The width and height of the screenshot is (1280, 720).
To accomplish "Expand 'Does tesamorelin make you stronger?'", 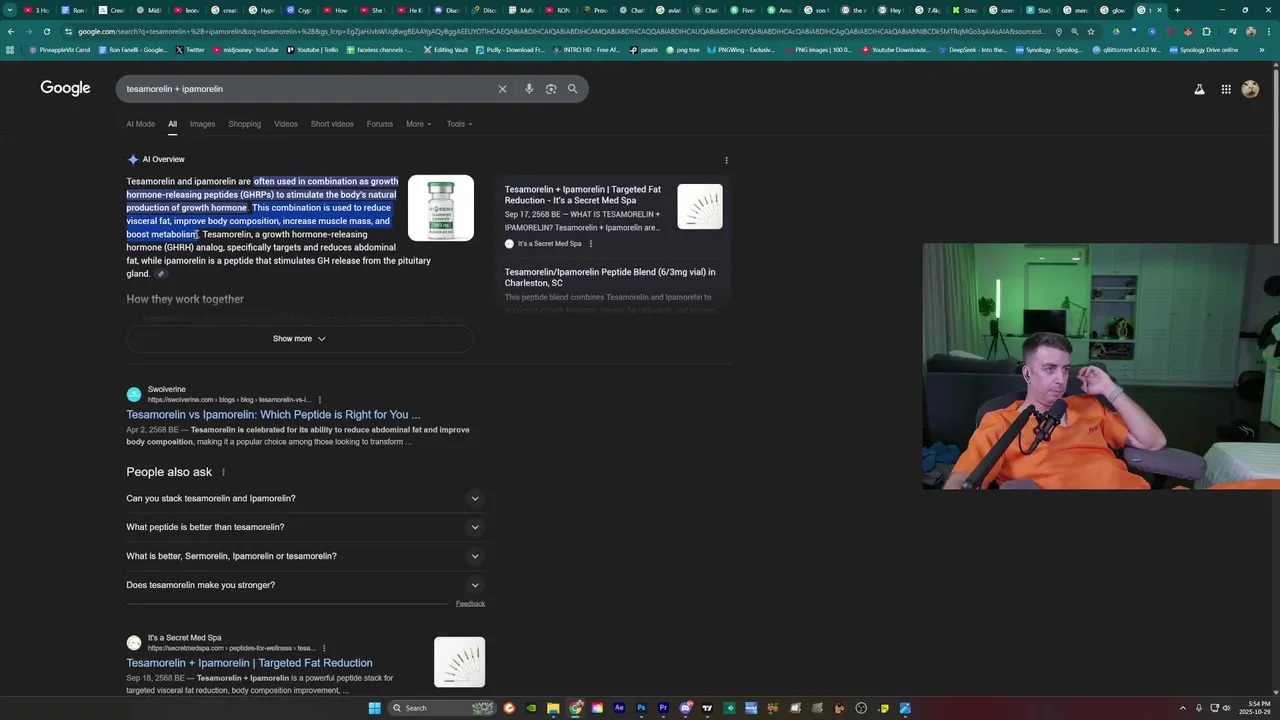I will (x=305, y=585).
